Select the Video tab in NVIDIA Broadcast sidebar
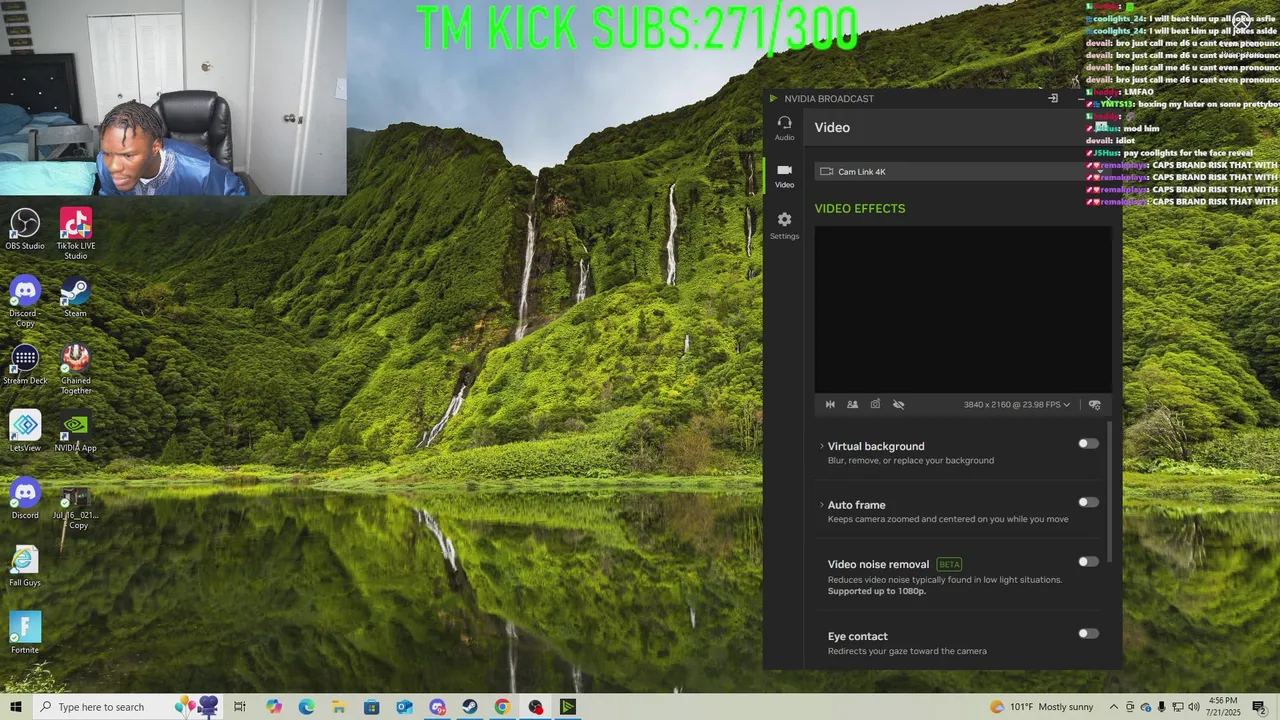 coord(784,176)
